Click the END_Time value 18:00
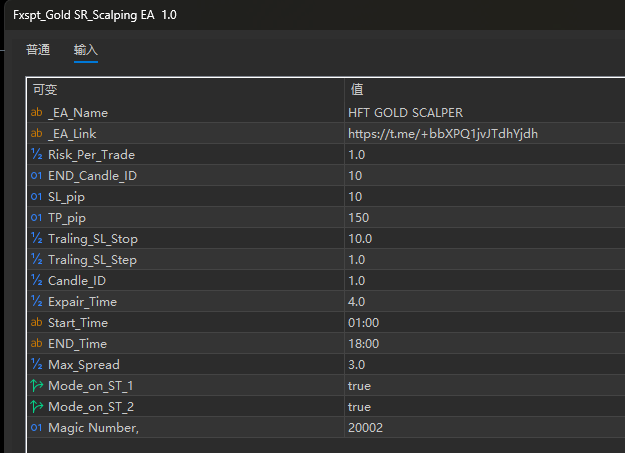The height and width of the screenshot is (453, 625). click(363, 344)
